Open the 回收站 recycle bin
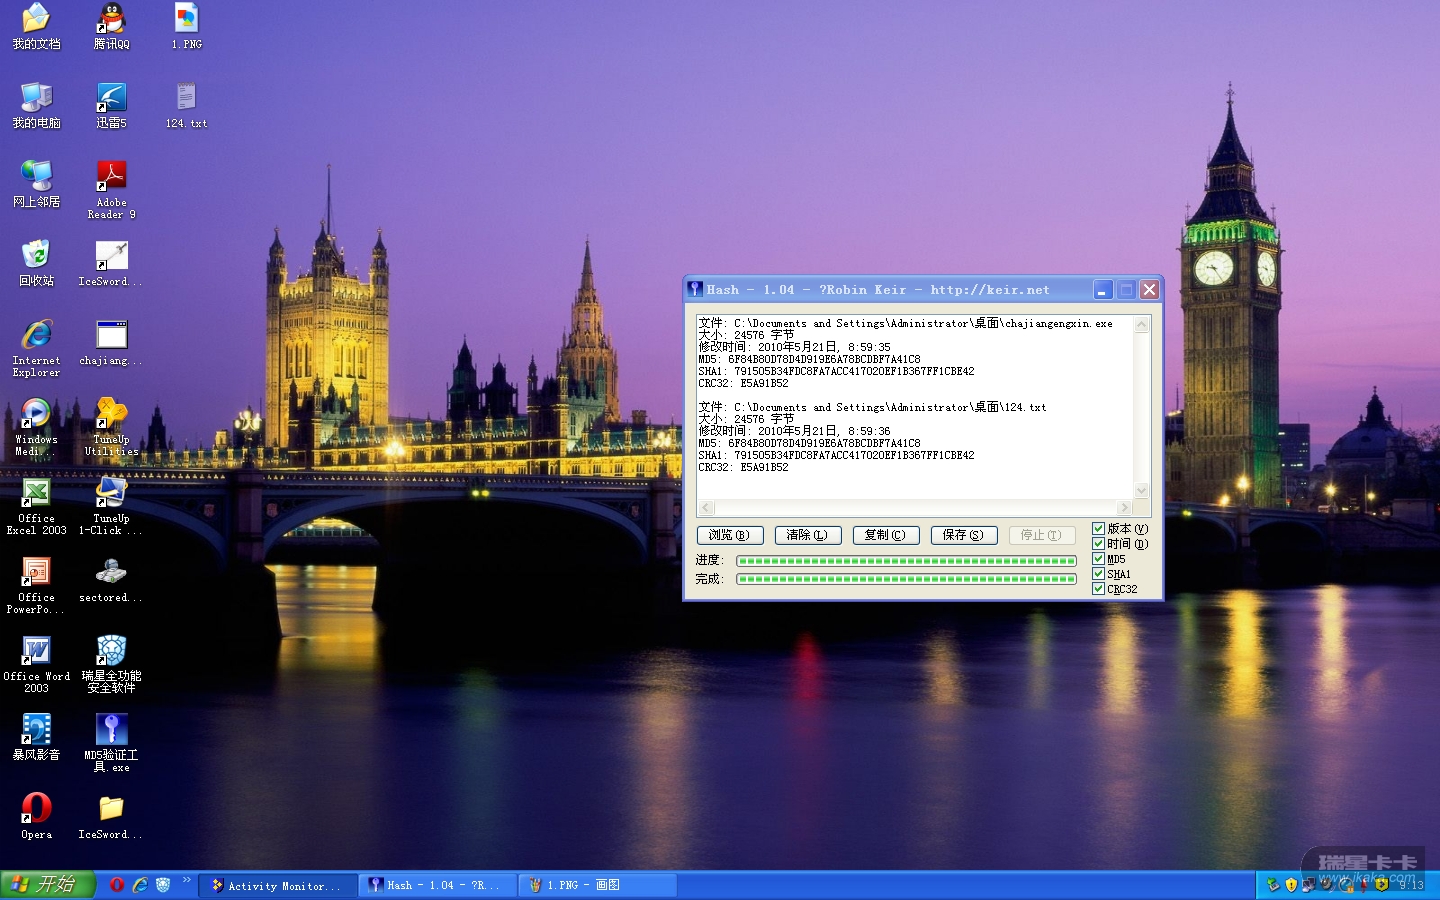The image size is (1440, 900). [36, 263]
